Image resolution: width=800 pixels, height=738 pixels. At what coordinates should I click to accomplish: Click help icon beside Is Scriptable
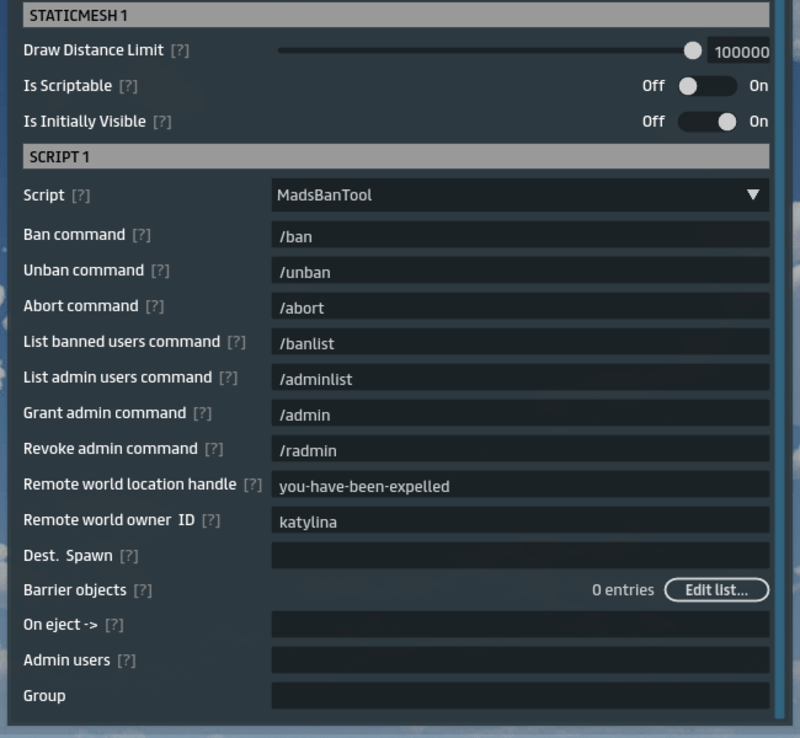128,86
